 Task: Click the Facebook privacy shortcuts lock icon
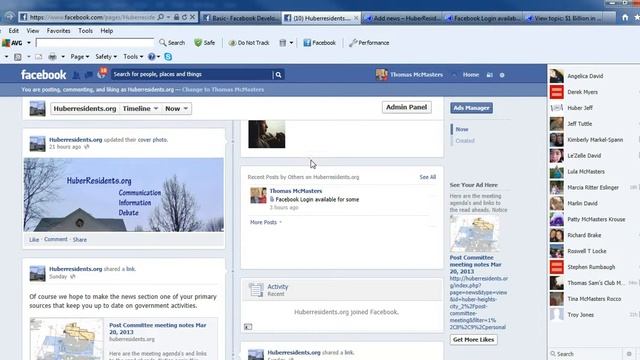pos(489,75)
